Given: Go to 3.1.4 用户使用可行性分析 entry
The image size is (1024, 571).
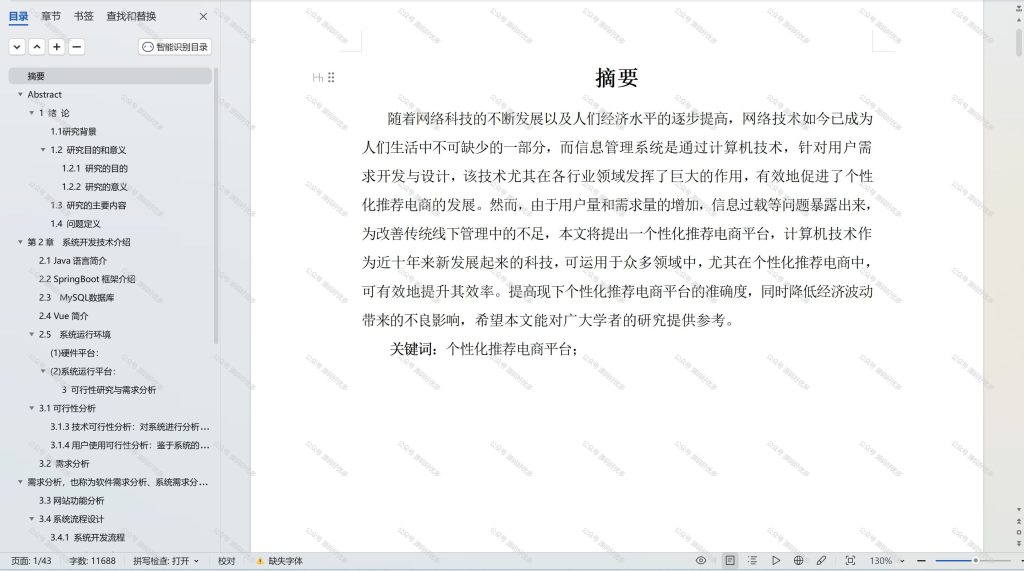Looking at the screenshot, I should (130, 445).
